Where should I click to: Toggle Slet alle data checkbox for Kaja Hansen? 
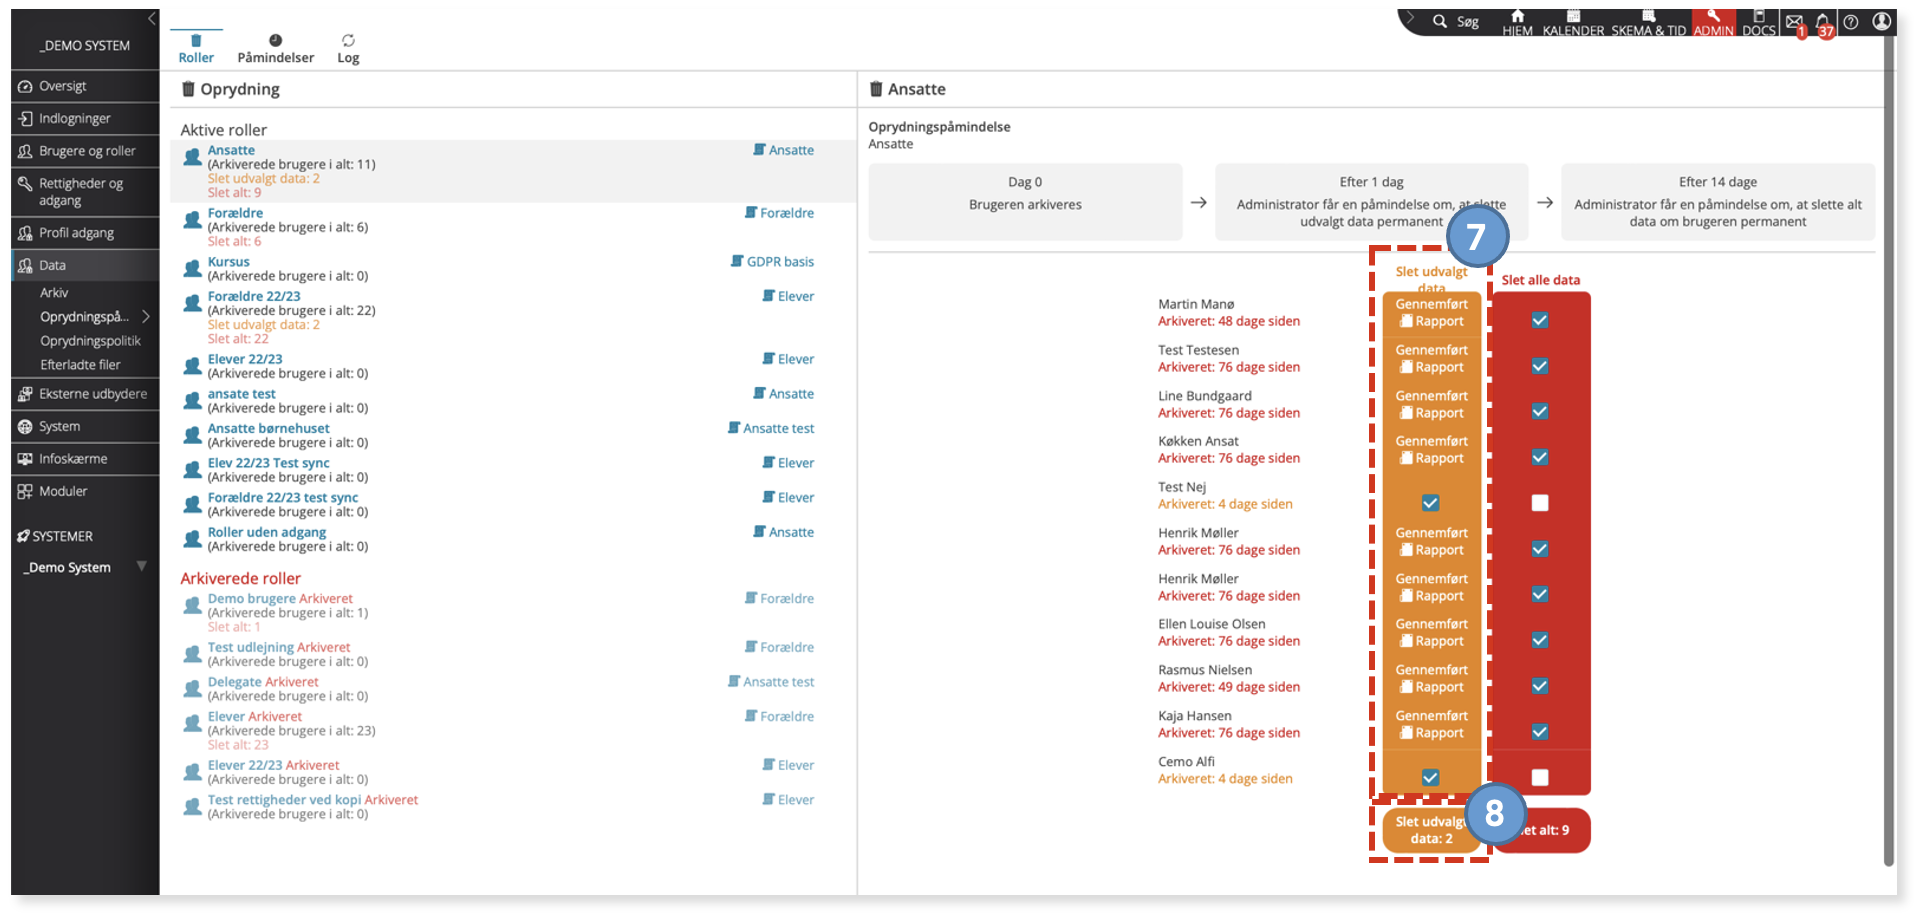click(x=1540, y=732)
